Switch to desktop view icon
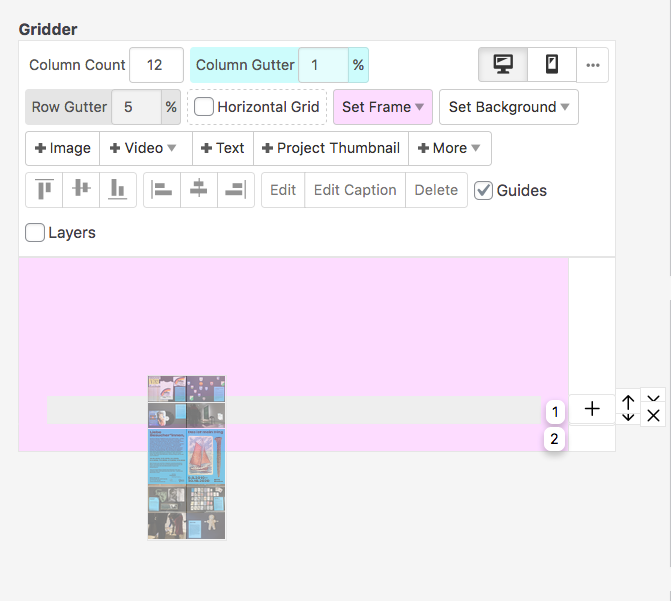 tap(503, 65)
